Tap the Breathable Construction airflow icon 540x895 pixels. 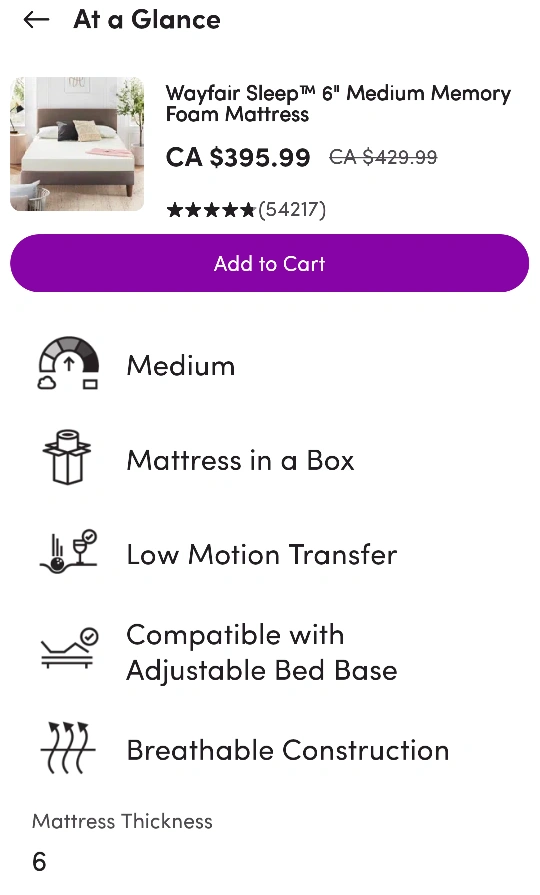[67, 748]
